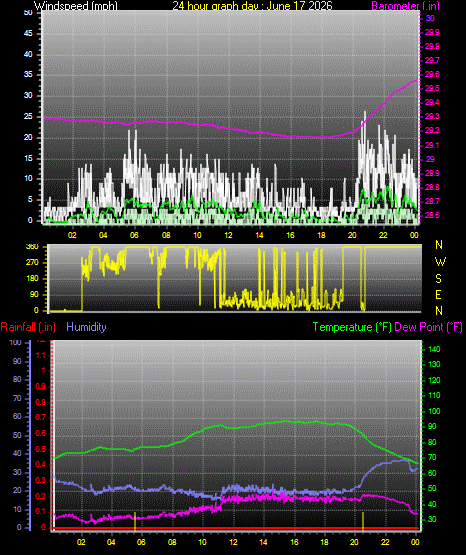
Task: Click the 20 hour tick under temperature graph
Action: [x=354, y=542]
